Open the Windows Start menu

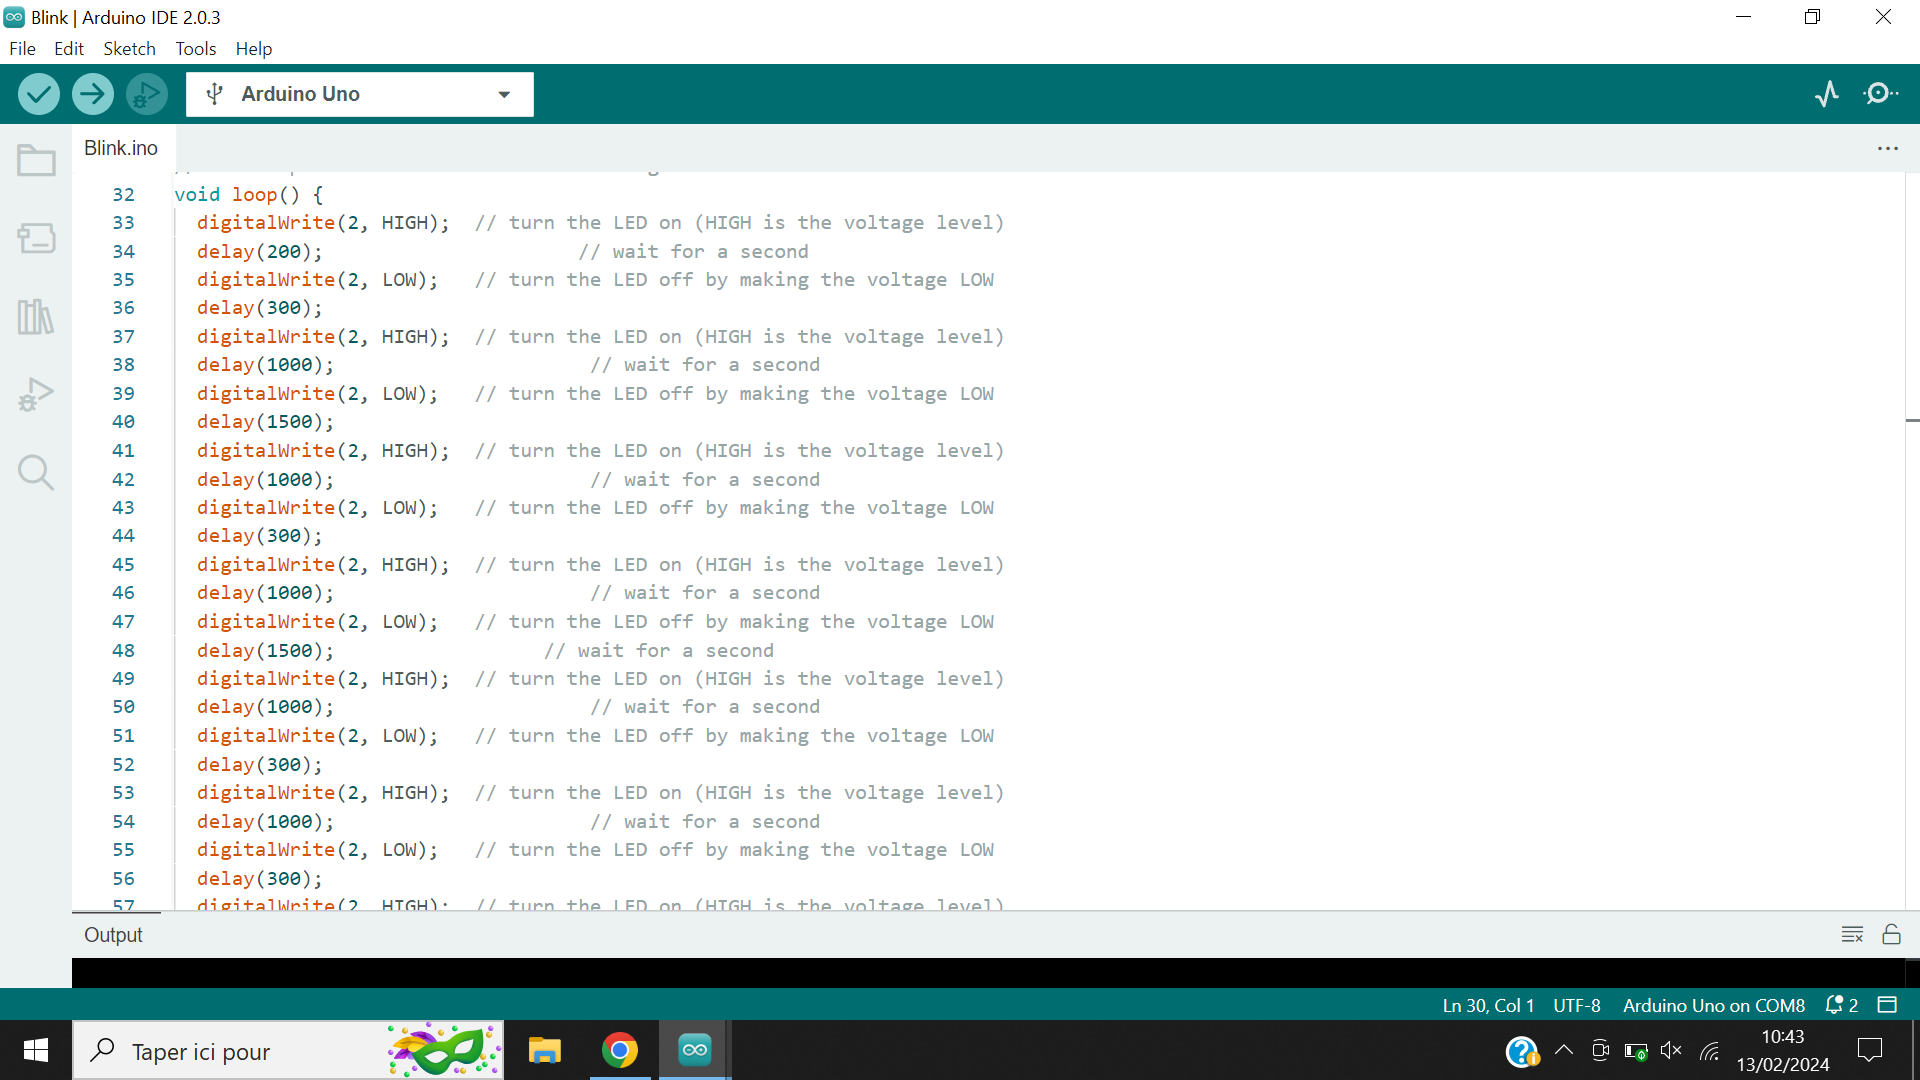(36, 1050)
